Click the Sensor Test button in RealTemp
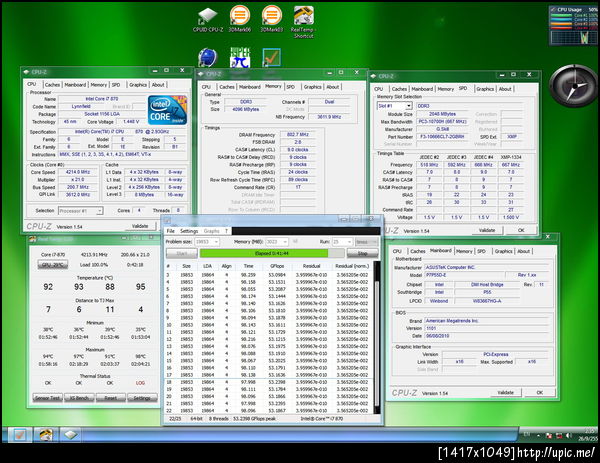Screen dimensions: 600x463 (x=49, y=397)
